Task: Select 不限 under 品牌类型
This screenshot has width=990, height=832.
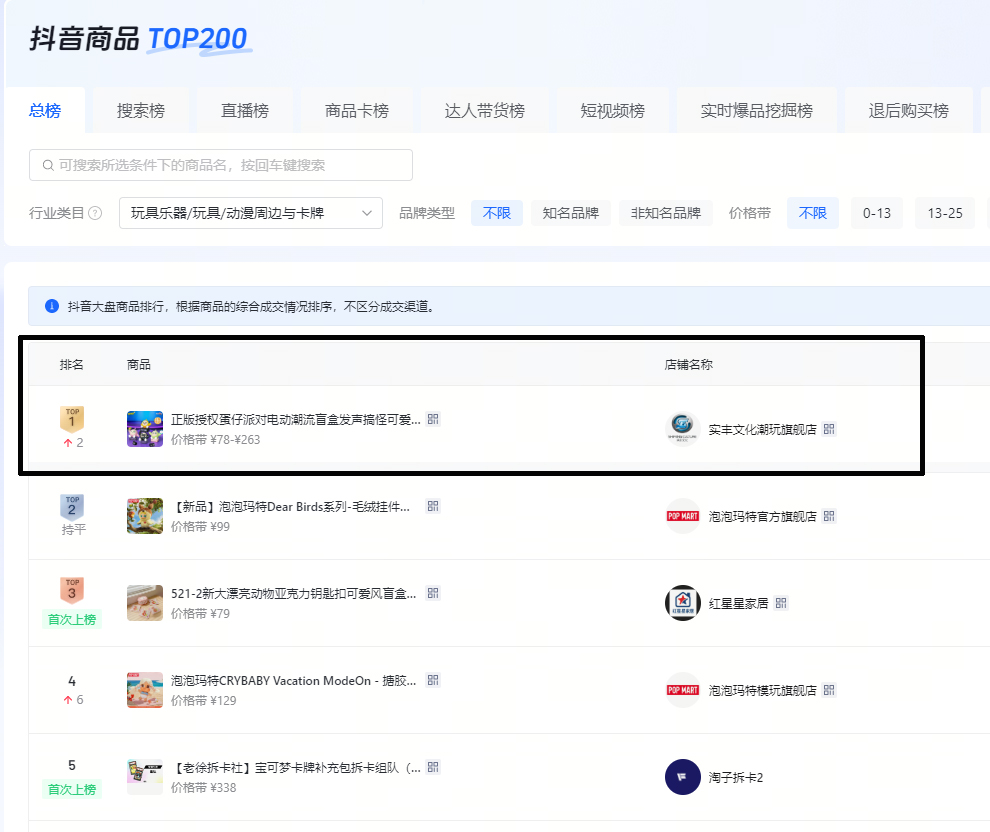Action: coord(497,213)
